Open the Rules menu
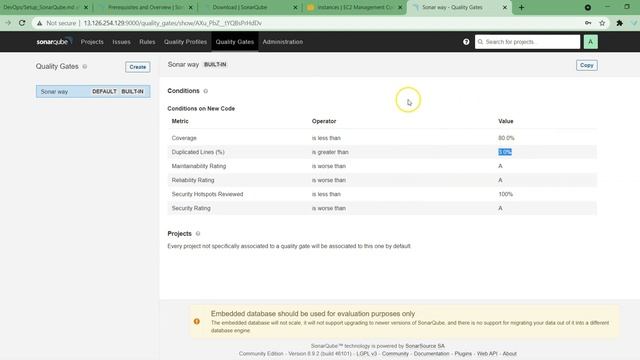 (147, 42)
